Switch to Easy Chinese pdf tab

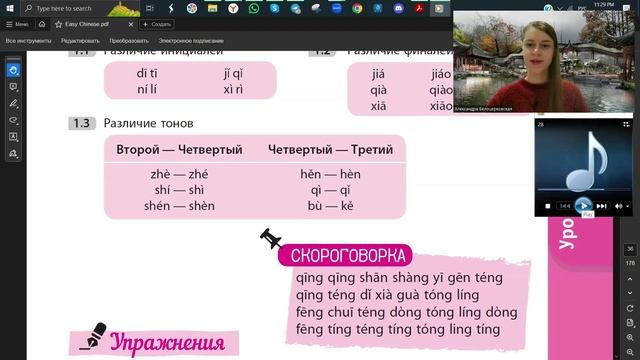click(87, 24)
